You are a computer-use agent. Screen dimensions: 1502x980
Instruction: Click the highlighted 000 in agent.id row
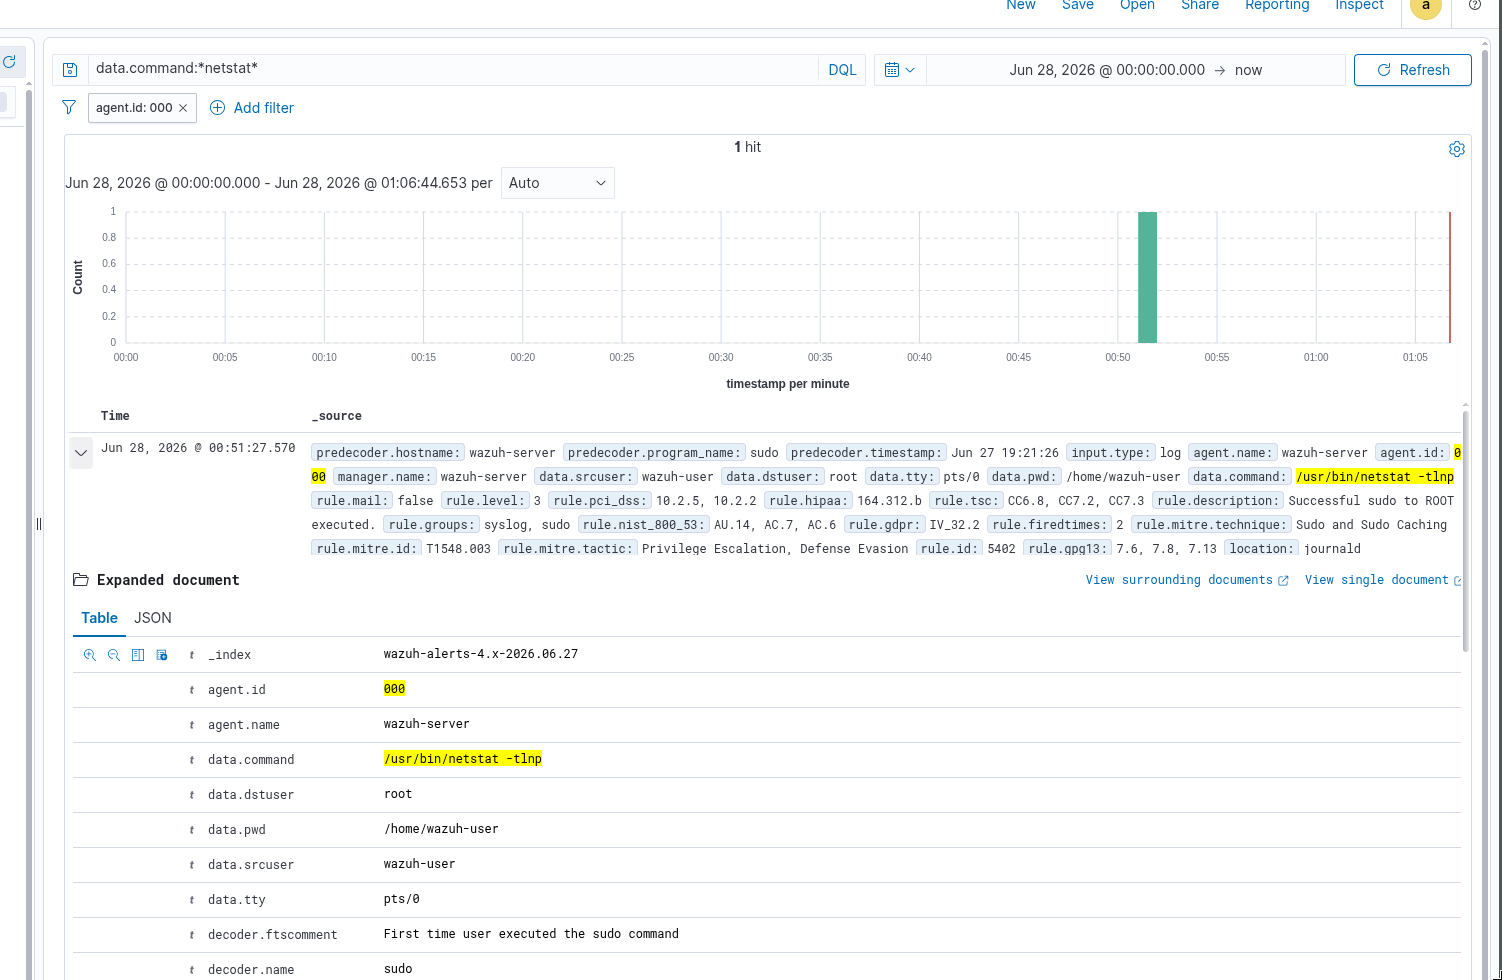(x=395, y=689)
